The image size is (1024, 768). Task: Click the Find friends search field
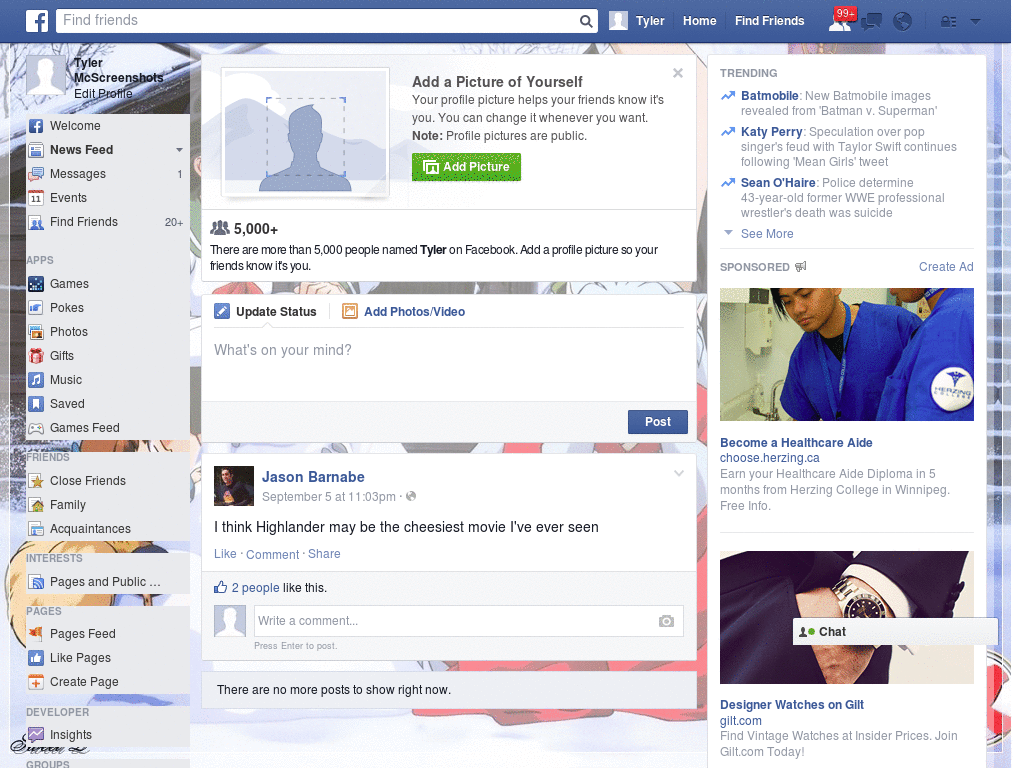(317, 21)
